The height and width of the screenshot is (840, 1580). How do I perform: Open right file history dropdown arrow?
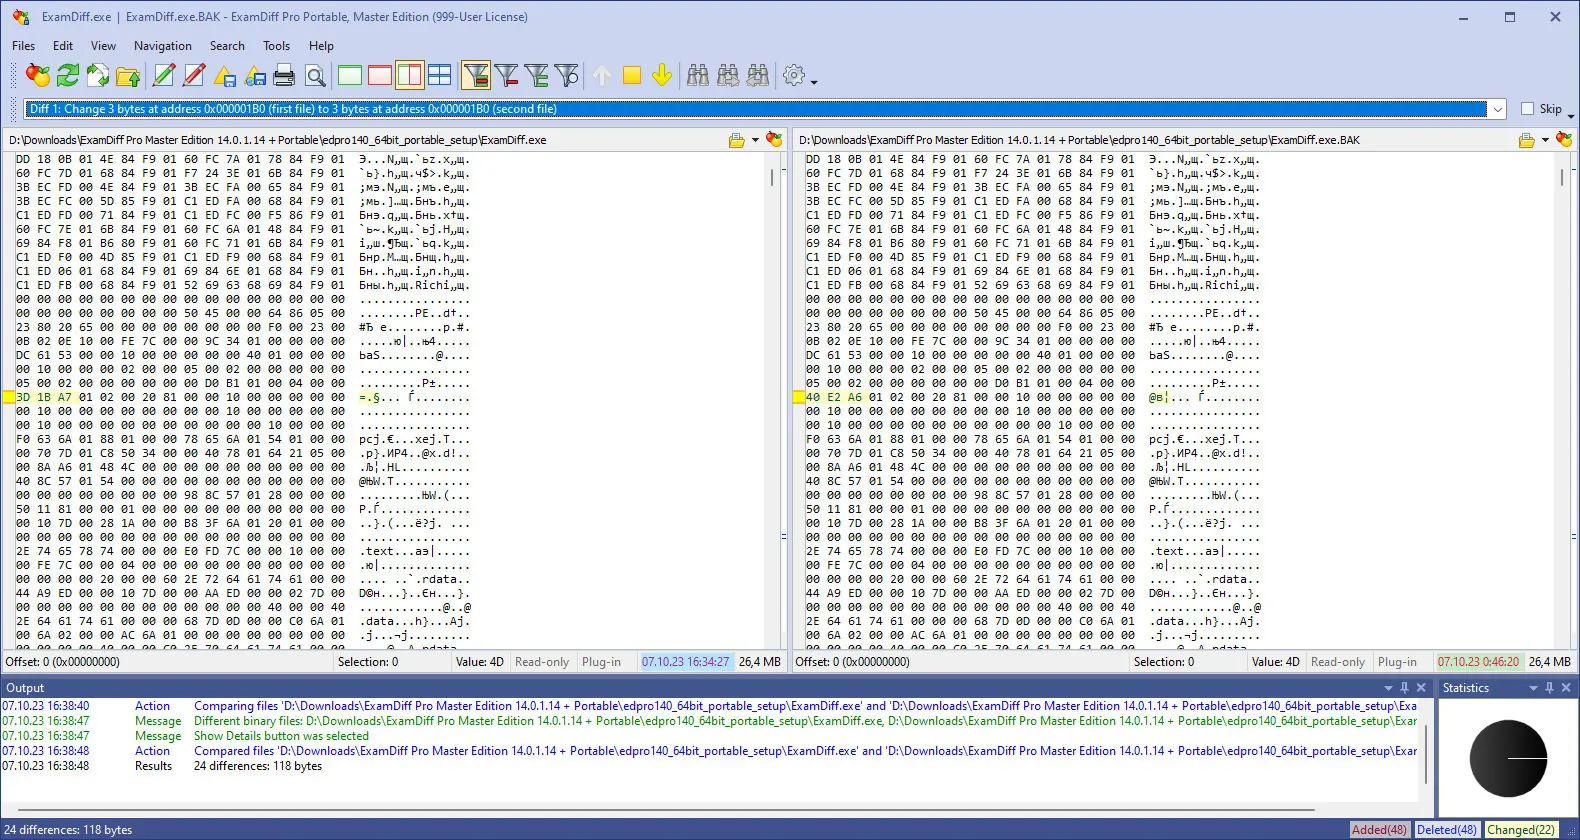[1545, 140]
